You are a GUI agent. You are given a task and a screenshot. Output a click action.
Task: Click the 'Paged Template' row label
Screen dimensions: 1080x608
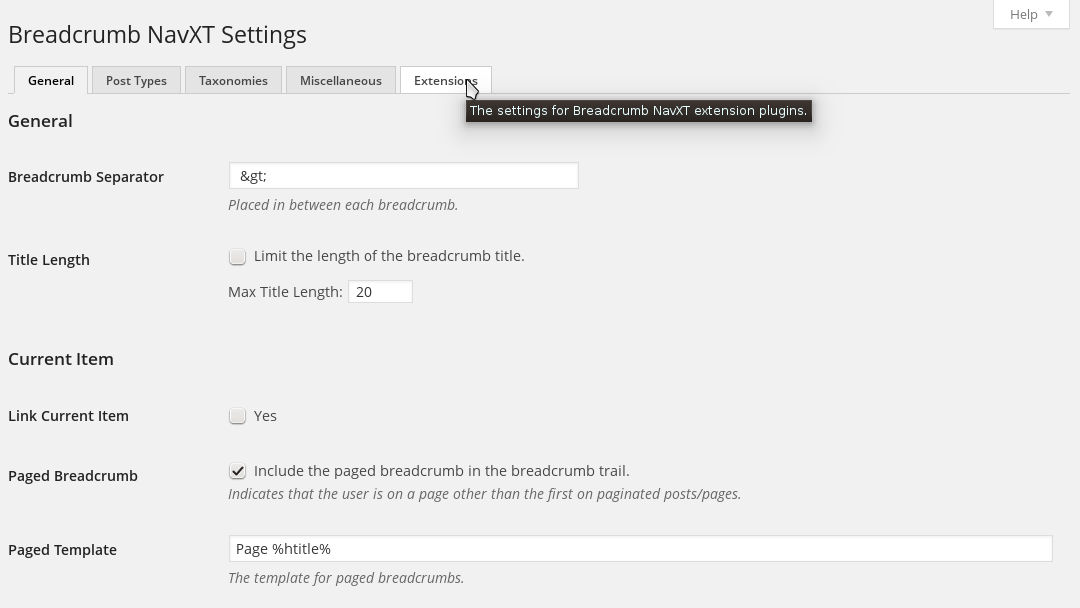tap(62, 550)
